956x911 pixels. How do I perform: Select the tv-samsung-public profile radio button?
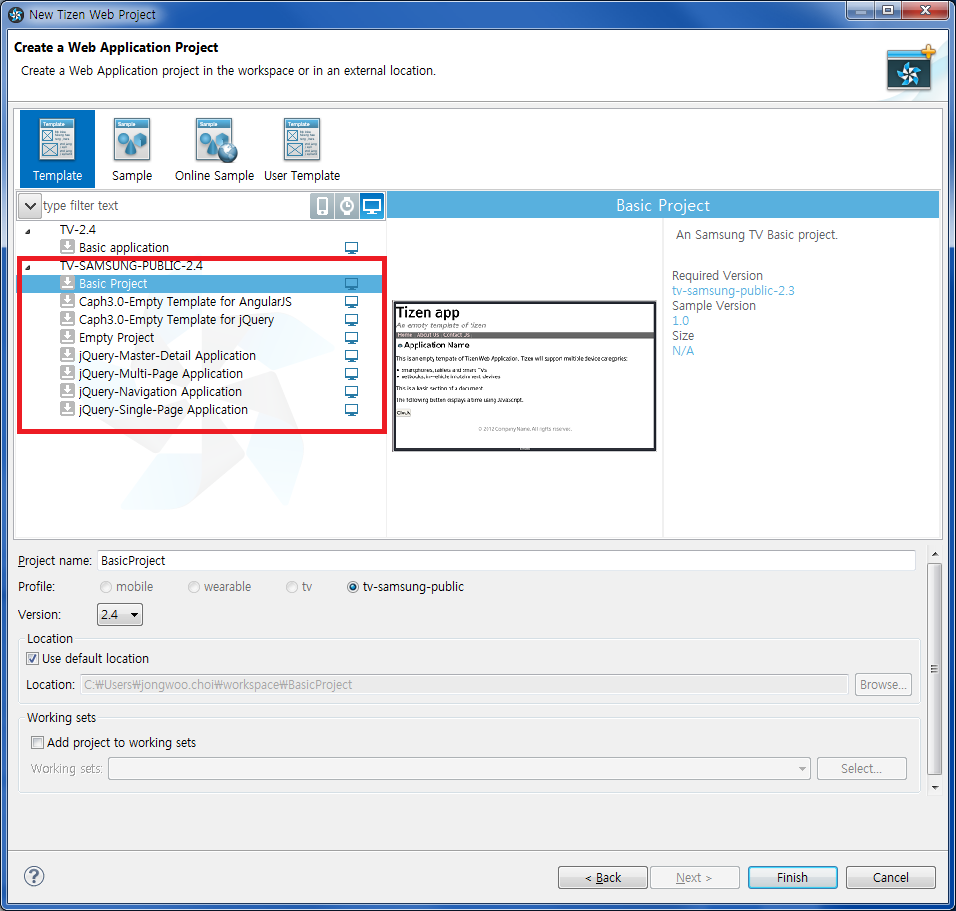[352, 587]
